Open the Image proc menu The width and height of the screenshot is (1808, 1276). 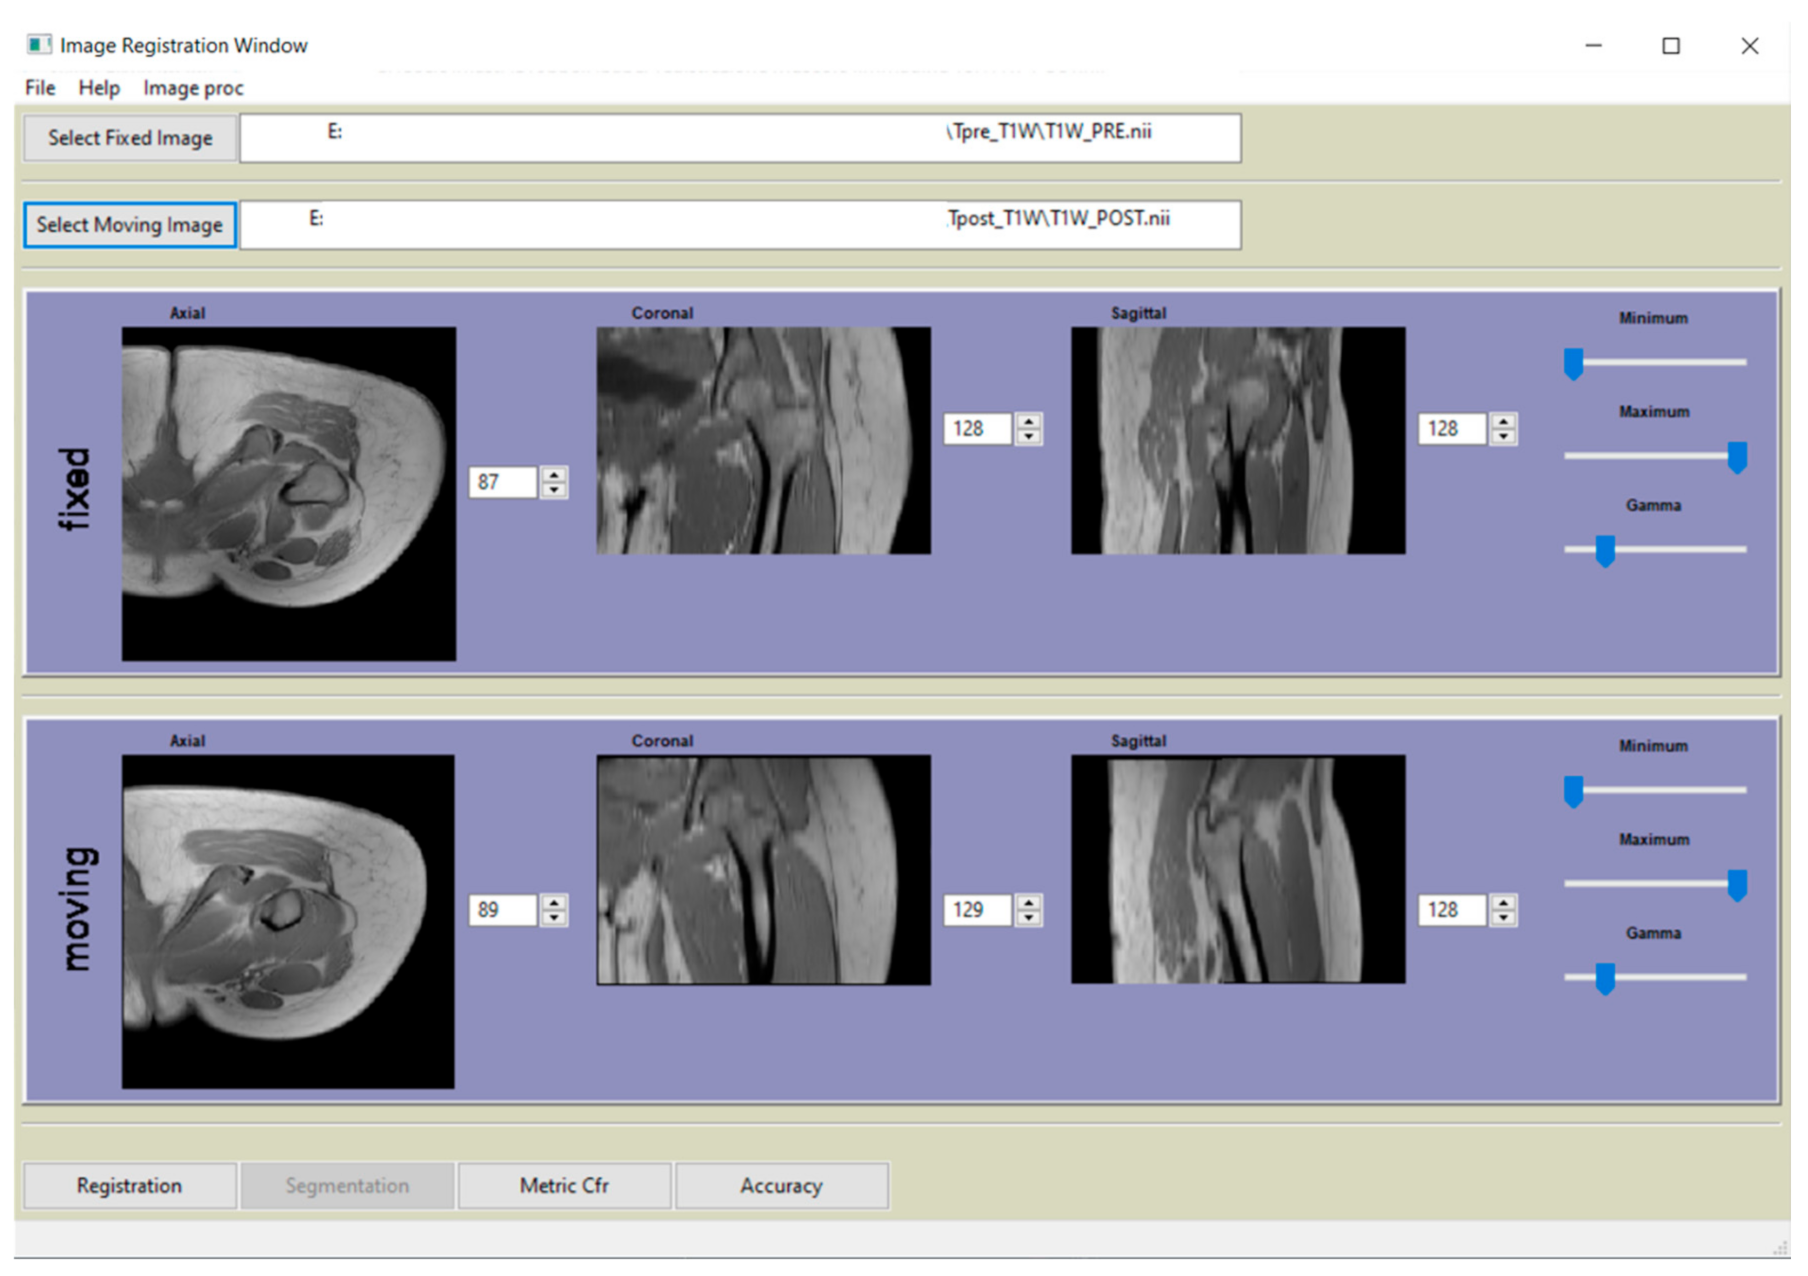point(193,88)
